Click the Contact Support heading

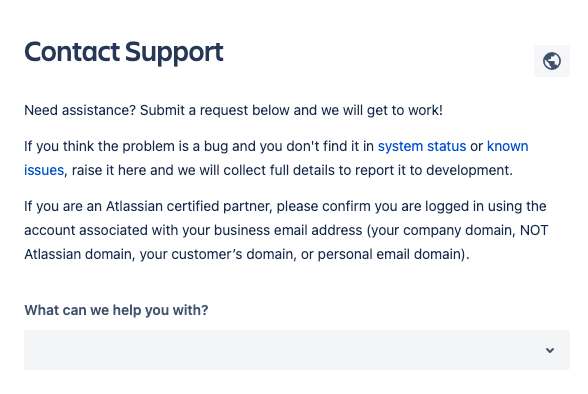pos(124,52)
